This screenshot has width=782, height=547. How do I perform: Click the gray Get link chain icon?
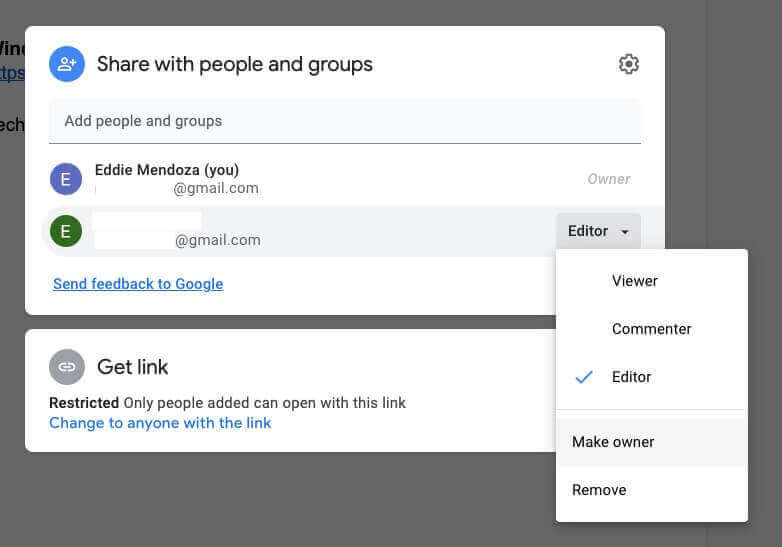point(67,367)
